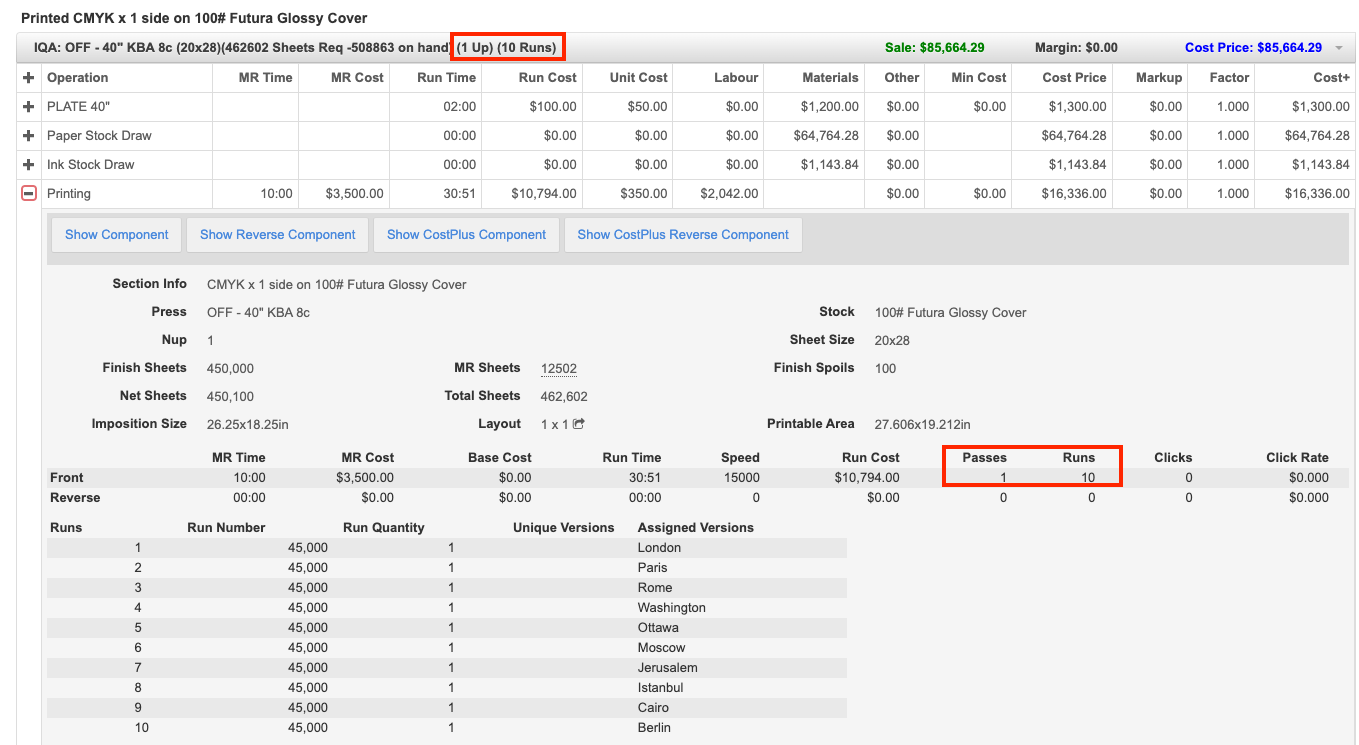Open the layout preview icon beside 1 x 1
This screenshot has width=1359, height=745.
tap(578, 424)
